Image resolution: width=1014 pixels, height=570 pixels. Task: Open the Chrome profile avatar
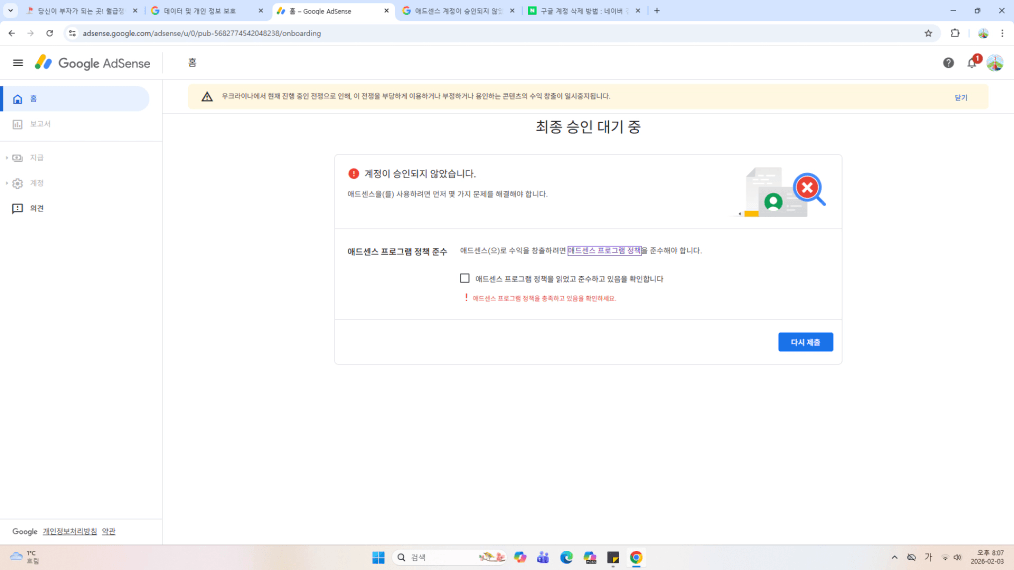983,33
